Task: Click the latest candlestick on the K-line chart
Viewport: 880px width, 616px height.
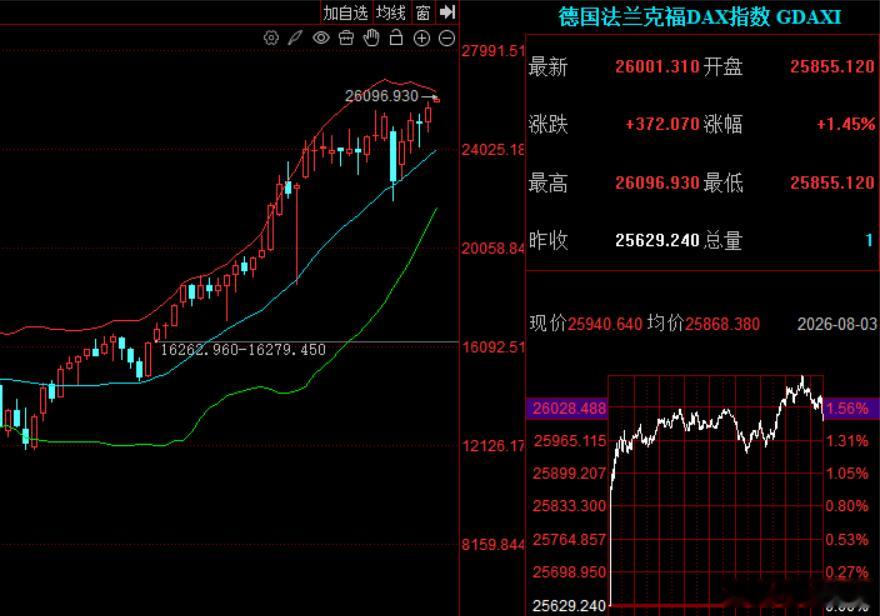Action: click(x=437, y=100)
